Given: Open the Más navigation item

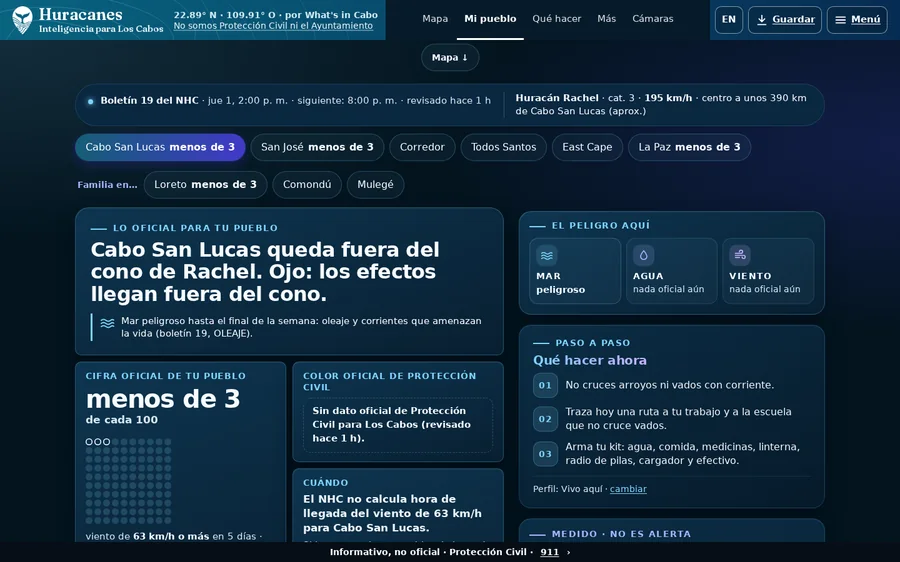Looking at the screenshot, I should tap(607, 19).
